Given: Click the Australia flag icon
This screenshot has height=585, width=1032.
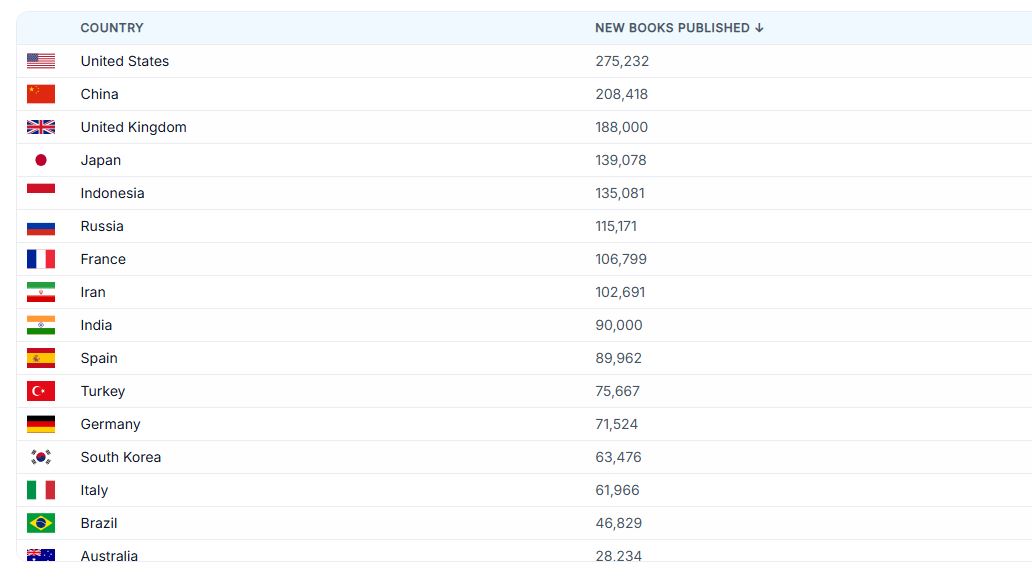Looking at the screenshot, I should (x=41, y=555).
